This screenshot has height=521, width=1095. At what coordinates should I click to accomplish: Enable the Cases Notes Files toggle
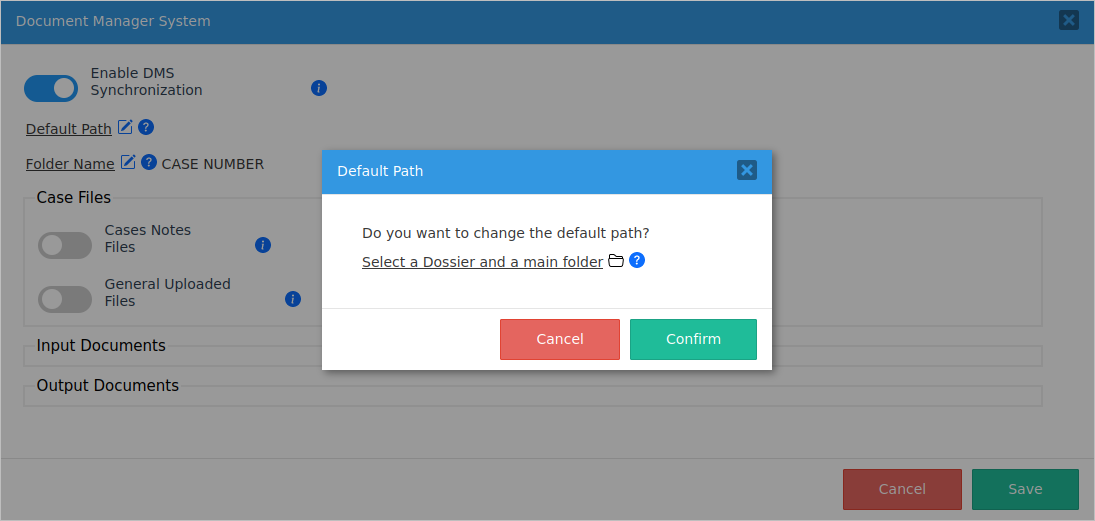(65, 245)
